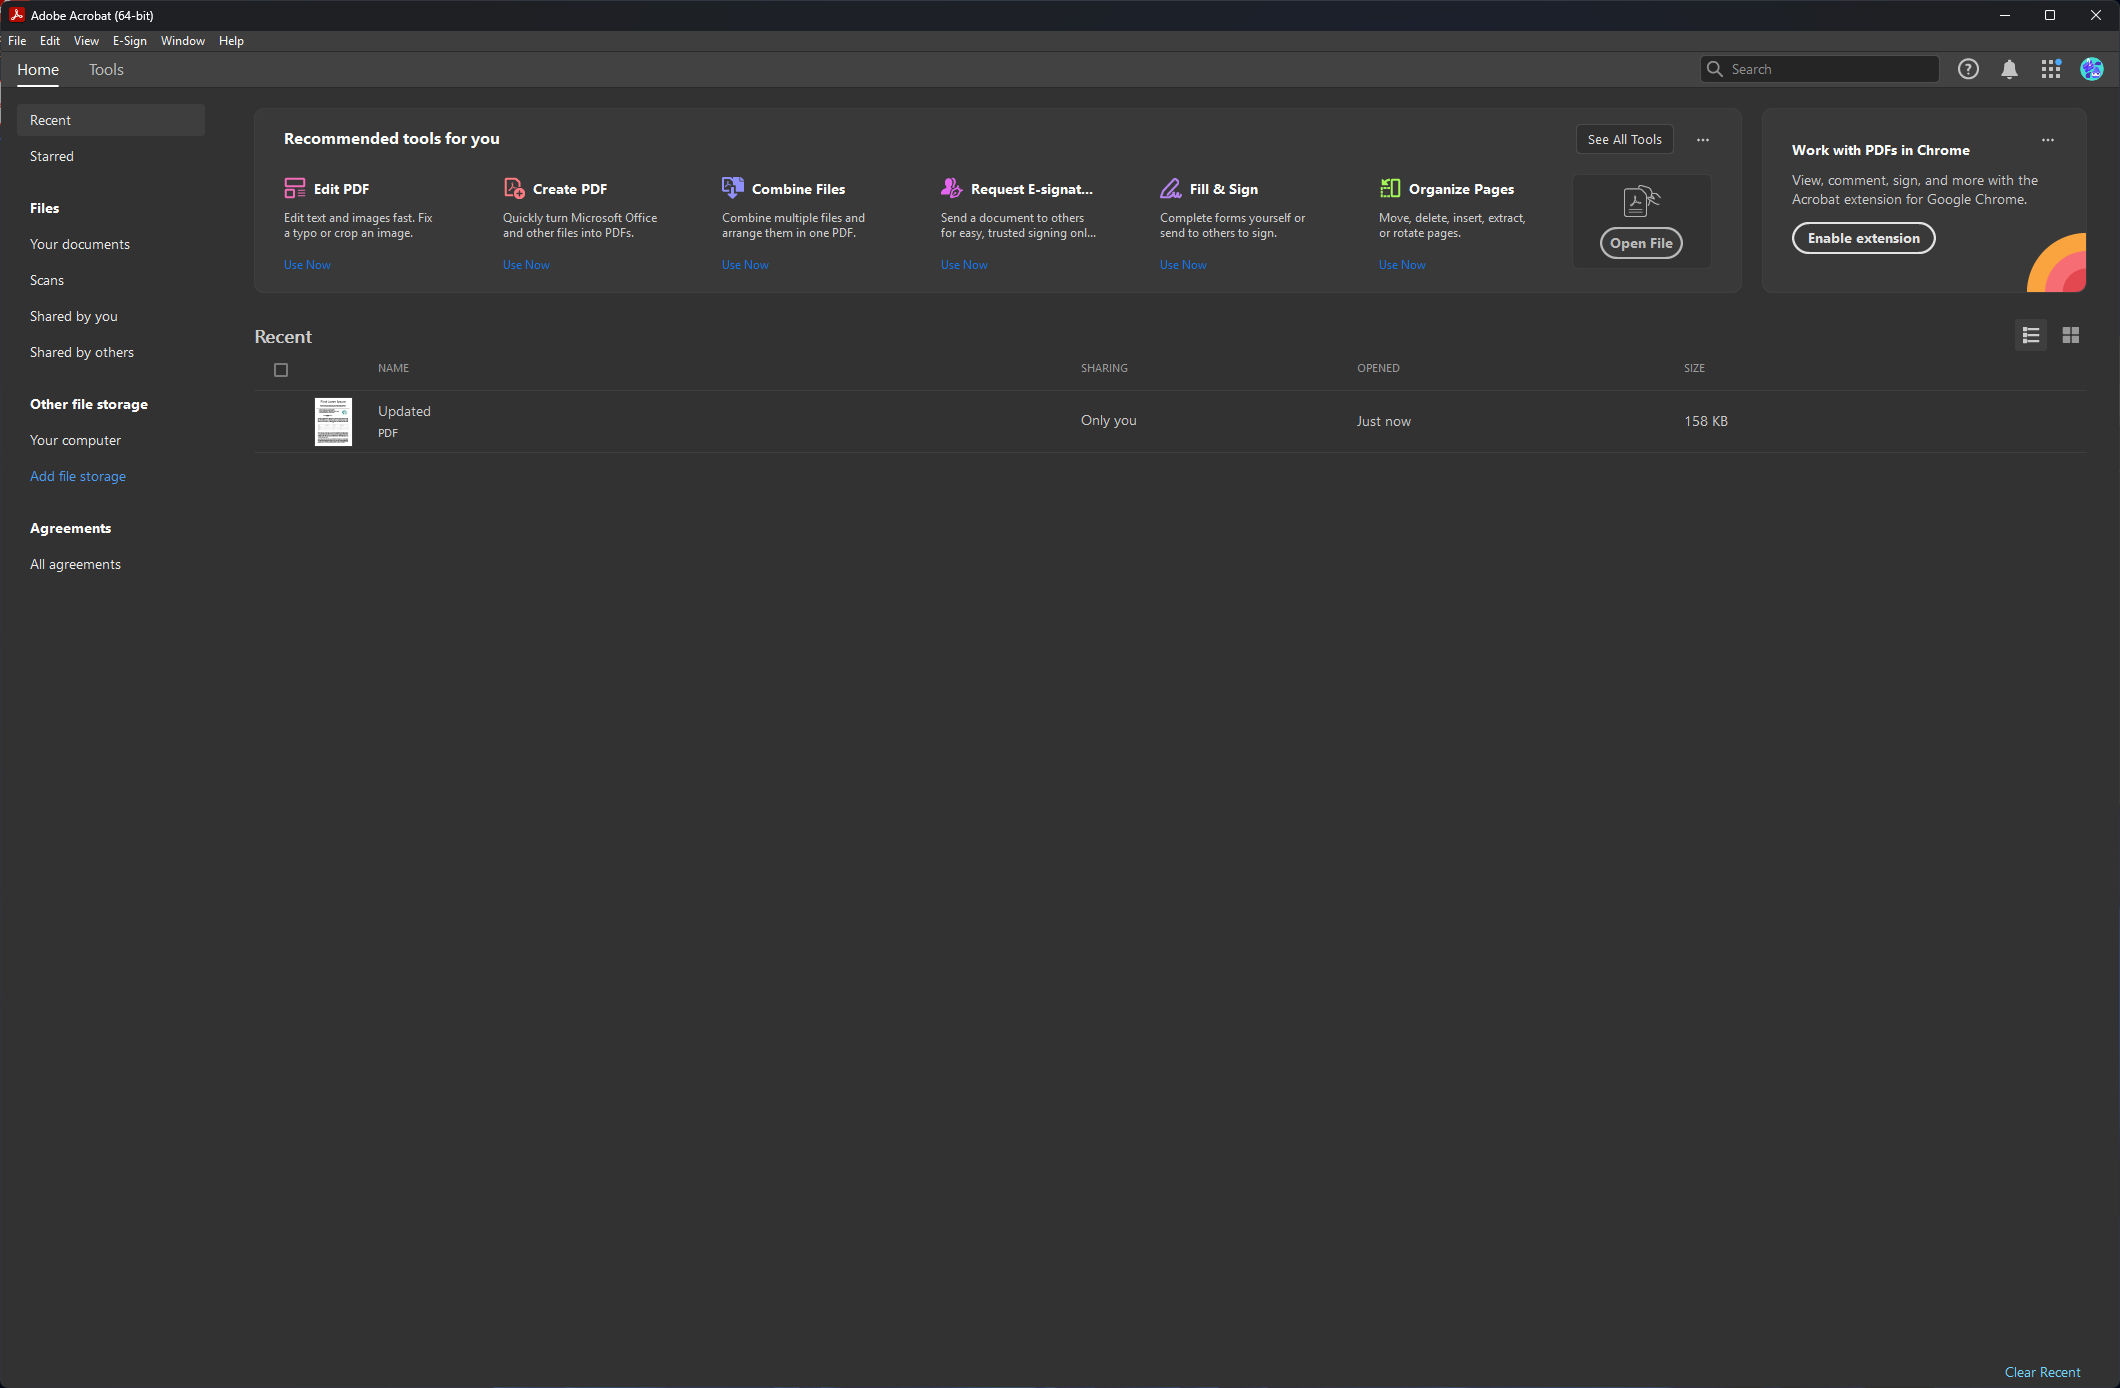The width and height of the screenshot is (2120, 1388).
Task: Open the Updated PDF thumbnail
Action: [333, 421]
